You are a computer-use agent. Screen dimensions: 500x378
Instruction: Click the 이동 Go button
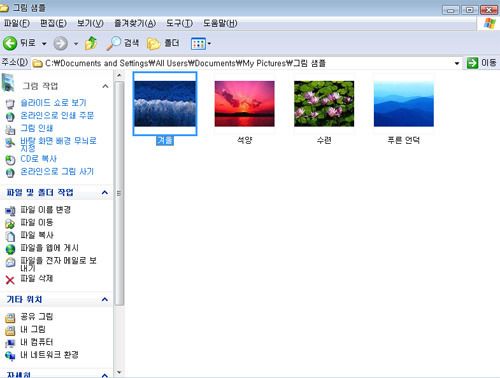[x=482, y=63]
